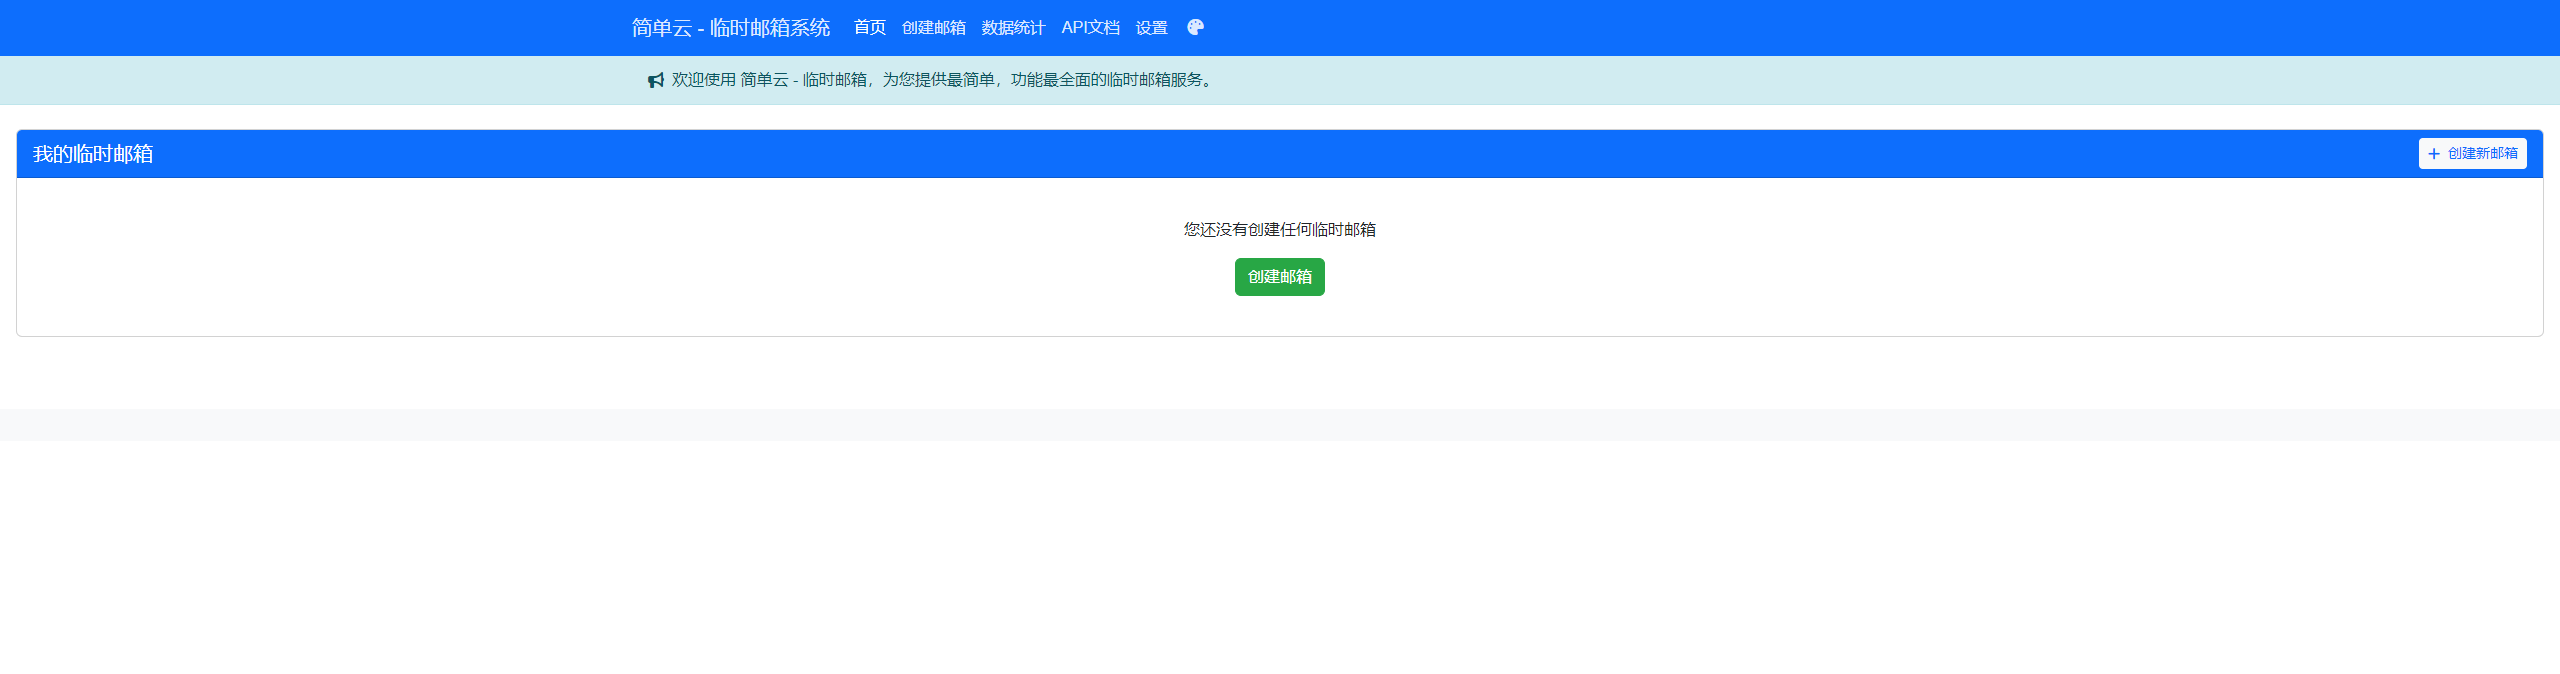The image size is (2560, 674).
Task: Click the plus icon beside 创建新邮箱
Action: coord(2434,154)
